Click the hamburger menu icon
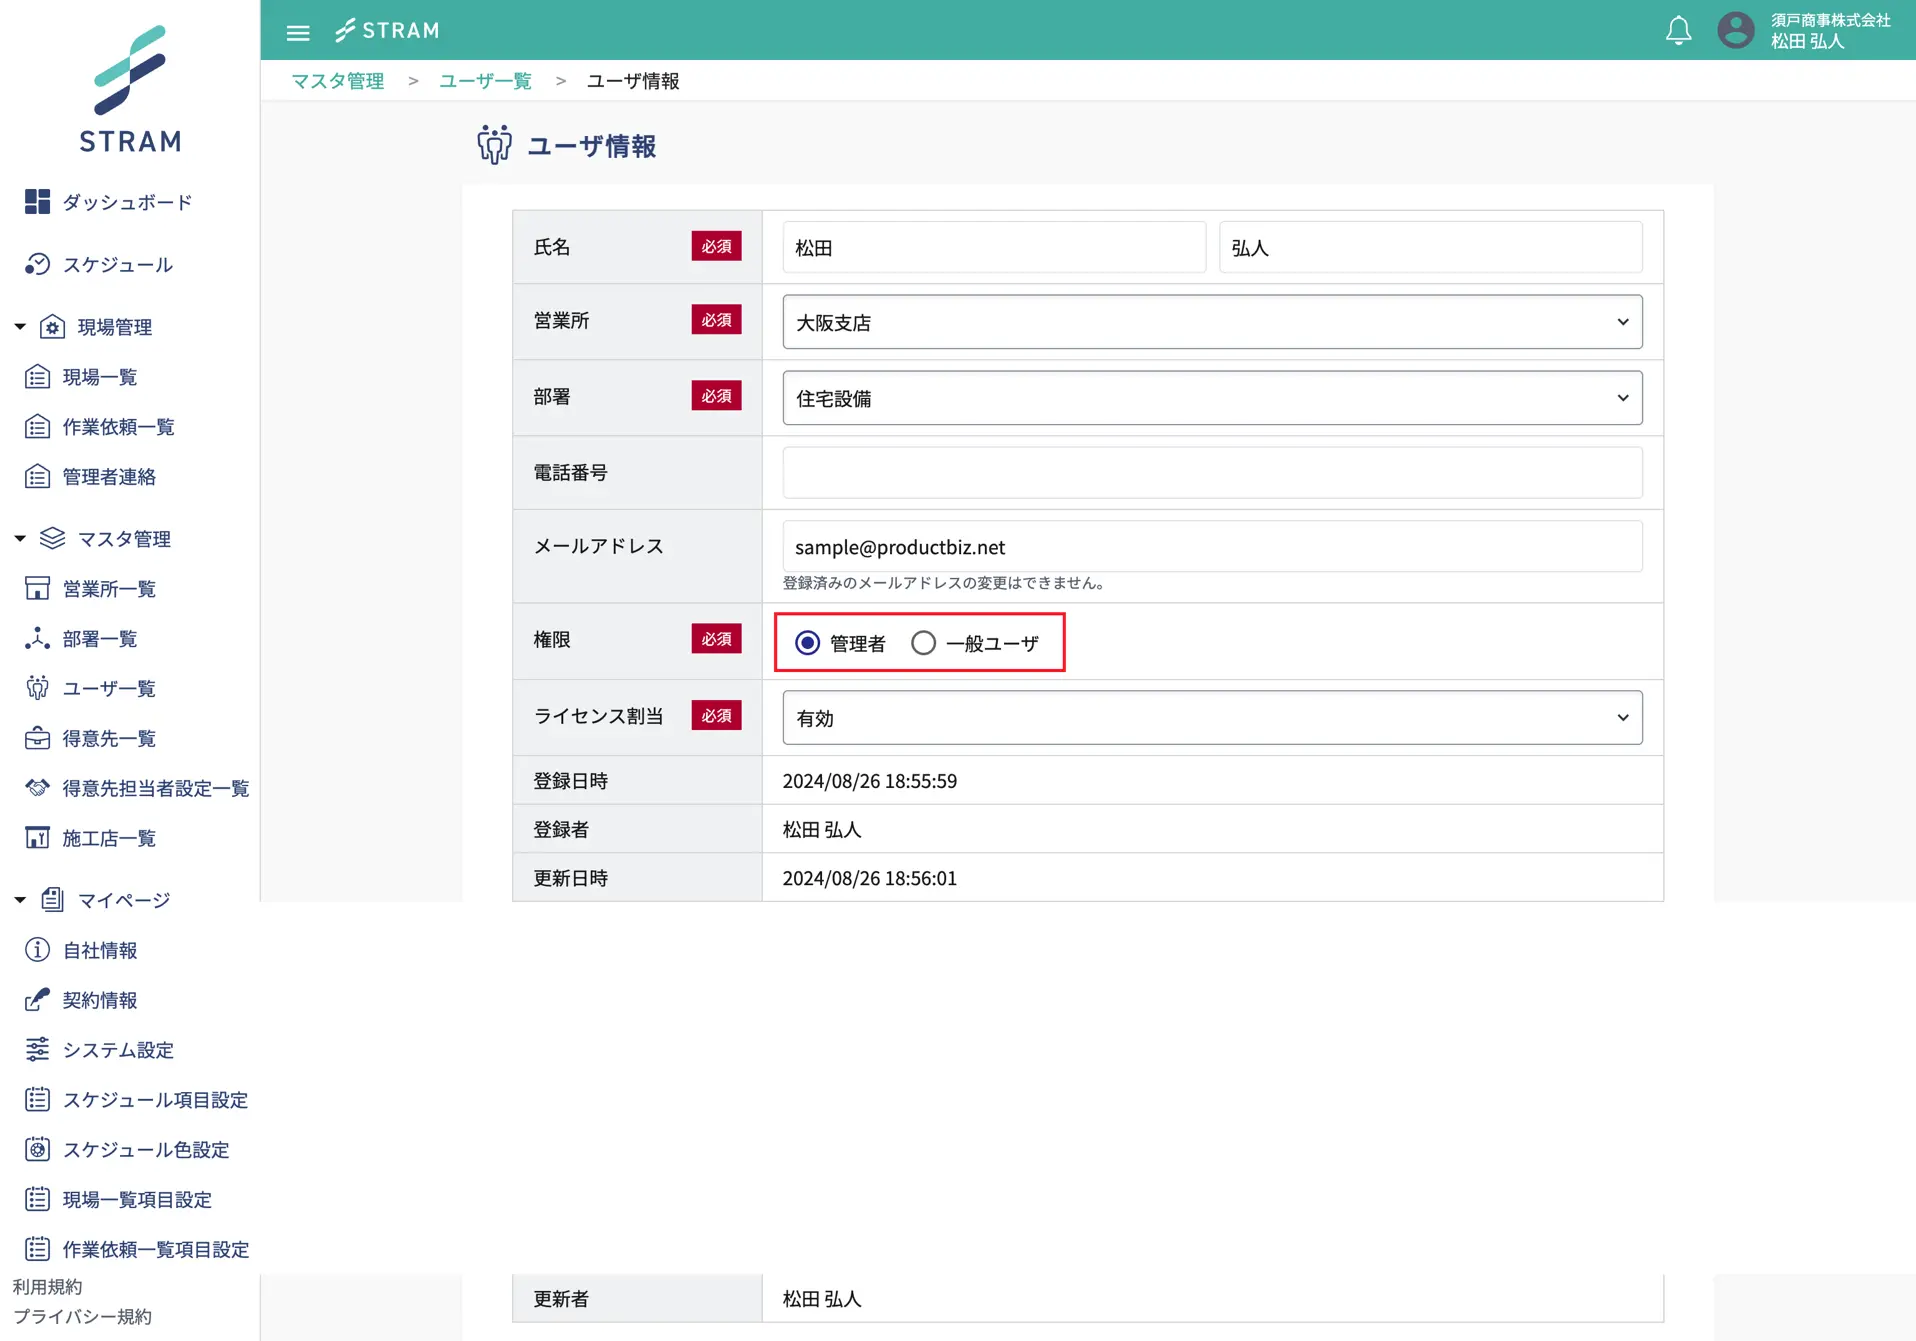Screen dimensions: 1916x1341 (298, 32)
